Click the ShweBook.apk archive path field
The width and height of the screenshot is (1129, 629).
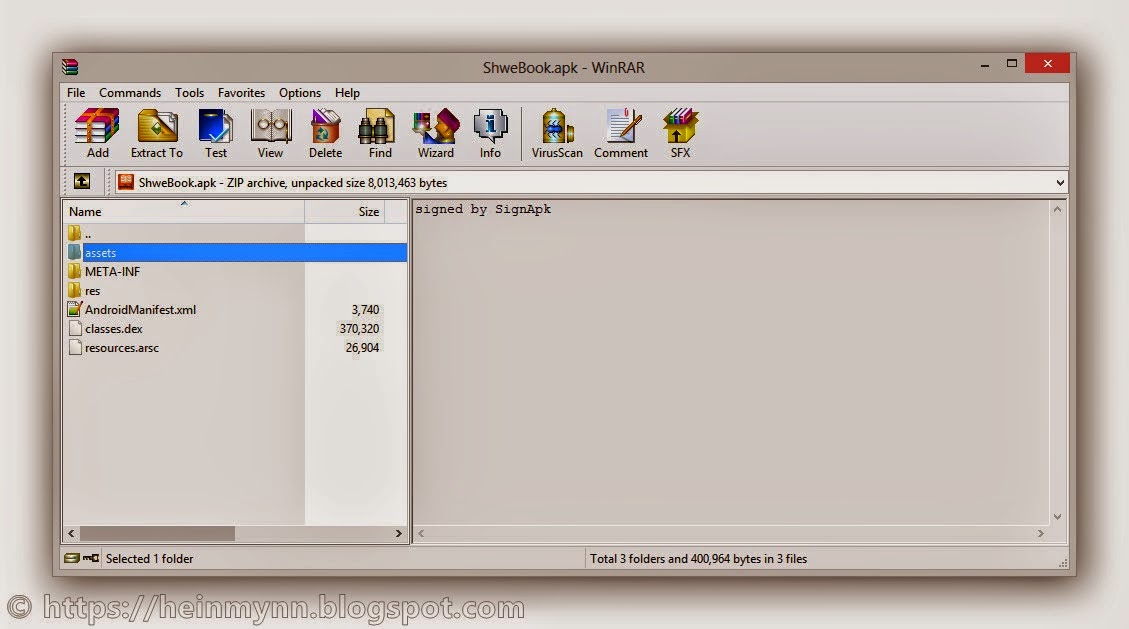(589, 183)
